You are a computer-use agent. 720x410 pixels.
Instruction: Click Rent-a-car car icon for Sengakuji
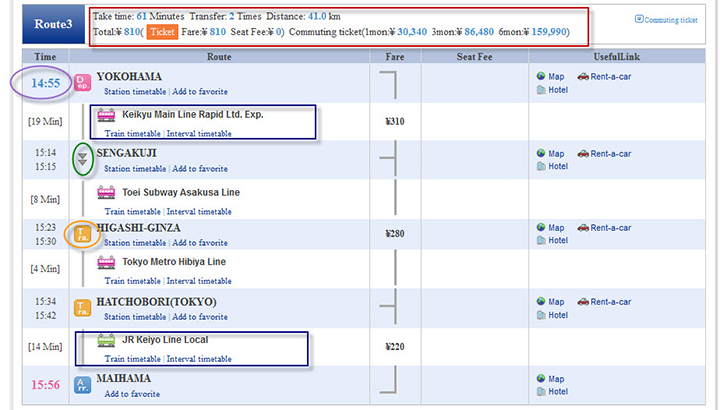(583, 153)
